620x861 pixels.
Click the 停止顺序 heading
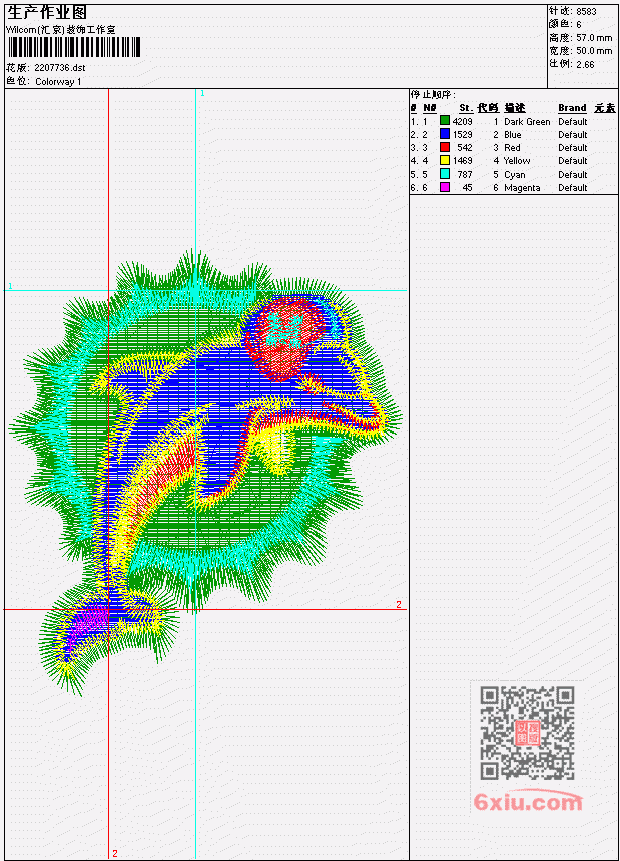point(433,95)
